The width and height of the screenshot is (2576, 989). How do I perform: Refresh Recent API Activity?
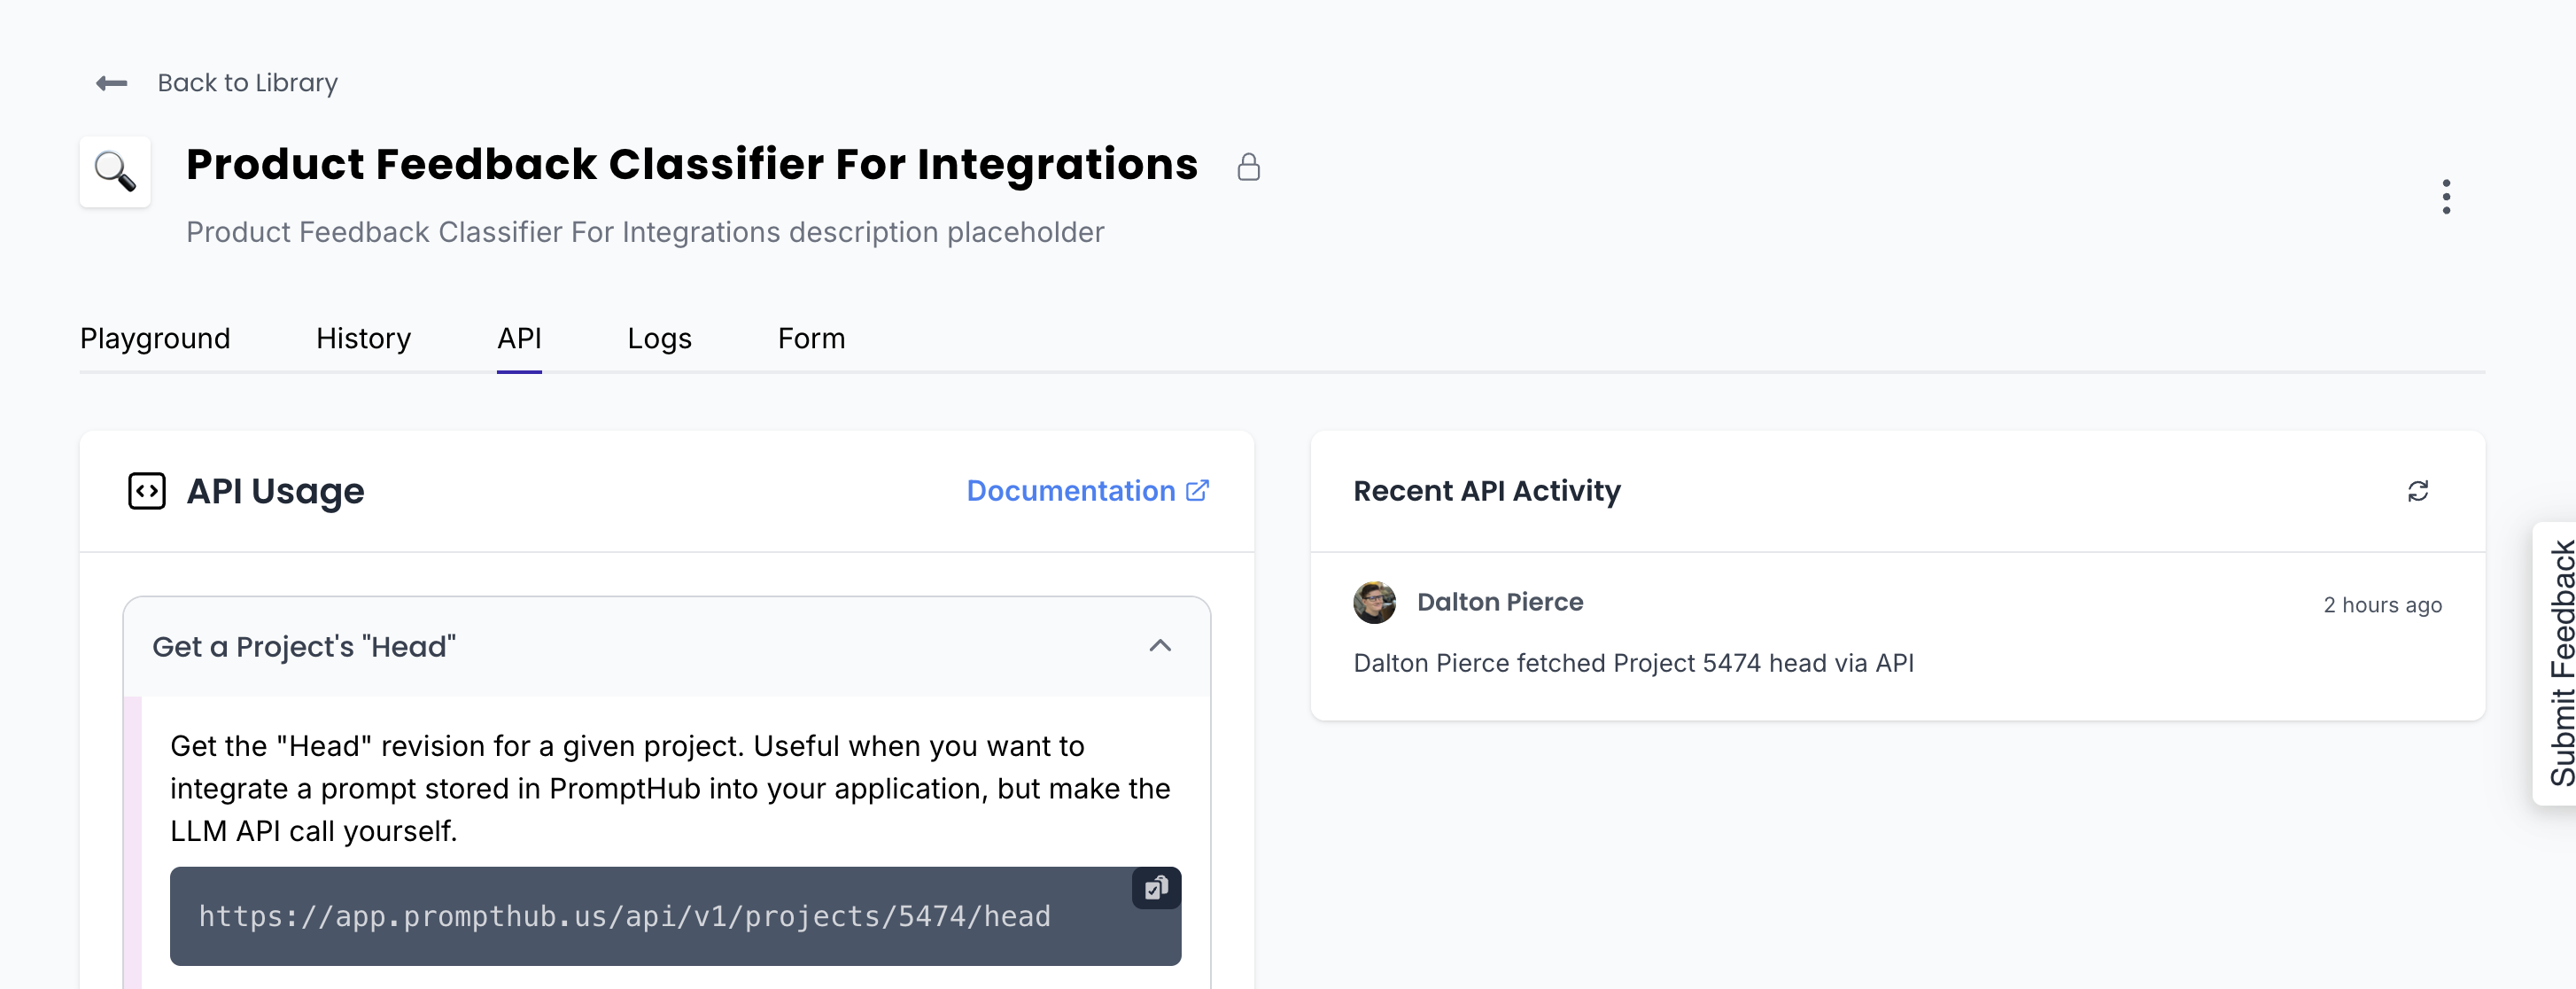(x=2417, y=491)
